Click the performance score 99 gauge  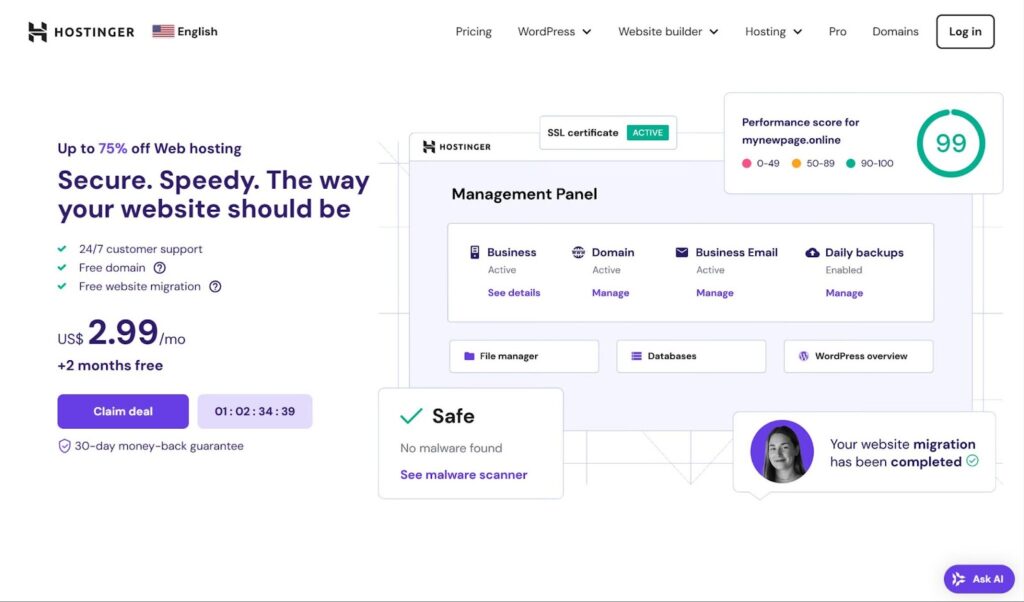click(x=950, y=143)
